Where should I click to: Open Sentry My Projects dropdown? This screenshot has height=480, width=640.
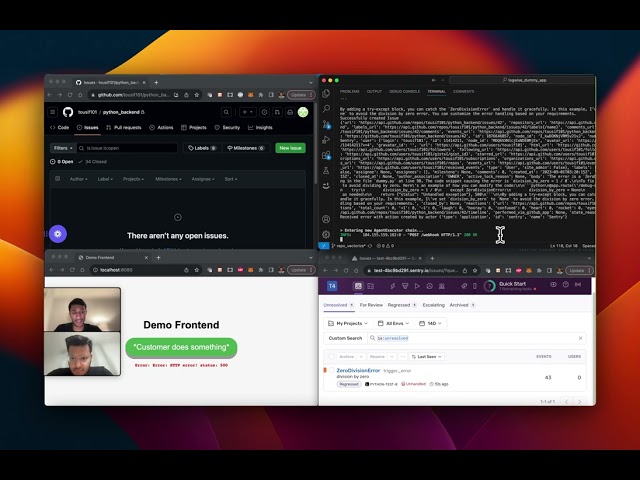pos(348,323)
